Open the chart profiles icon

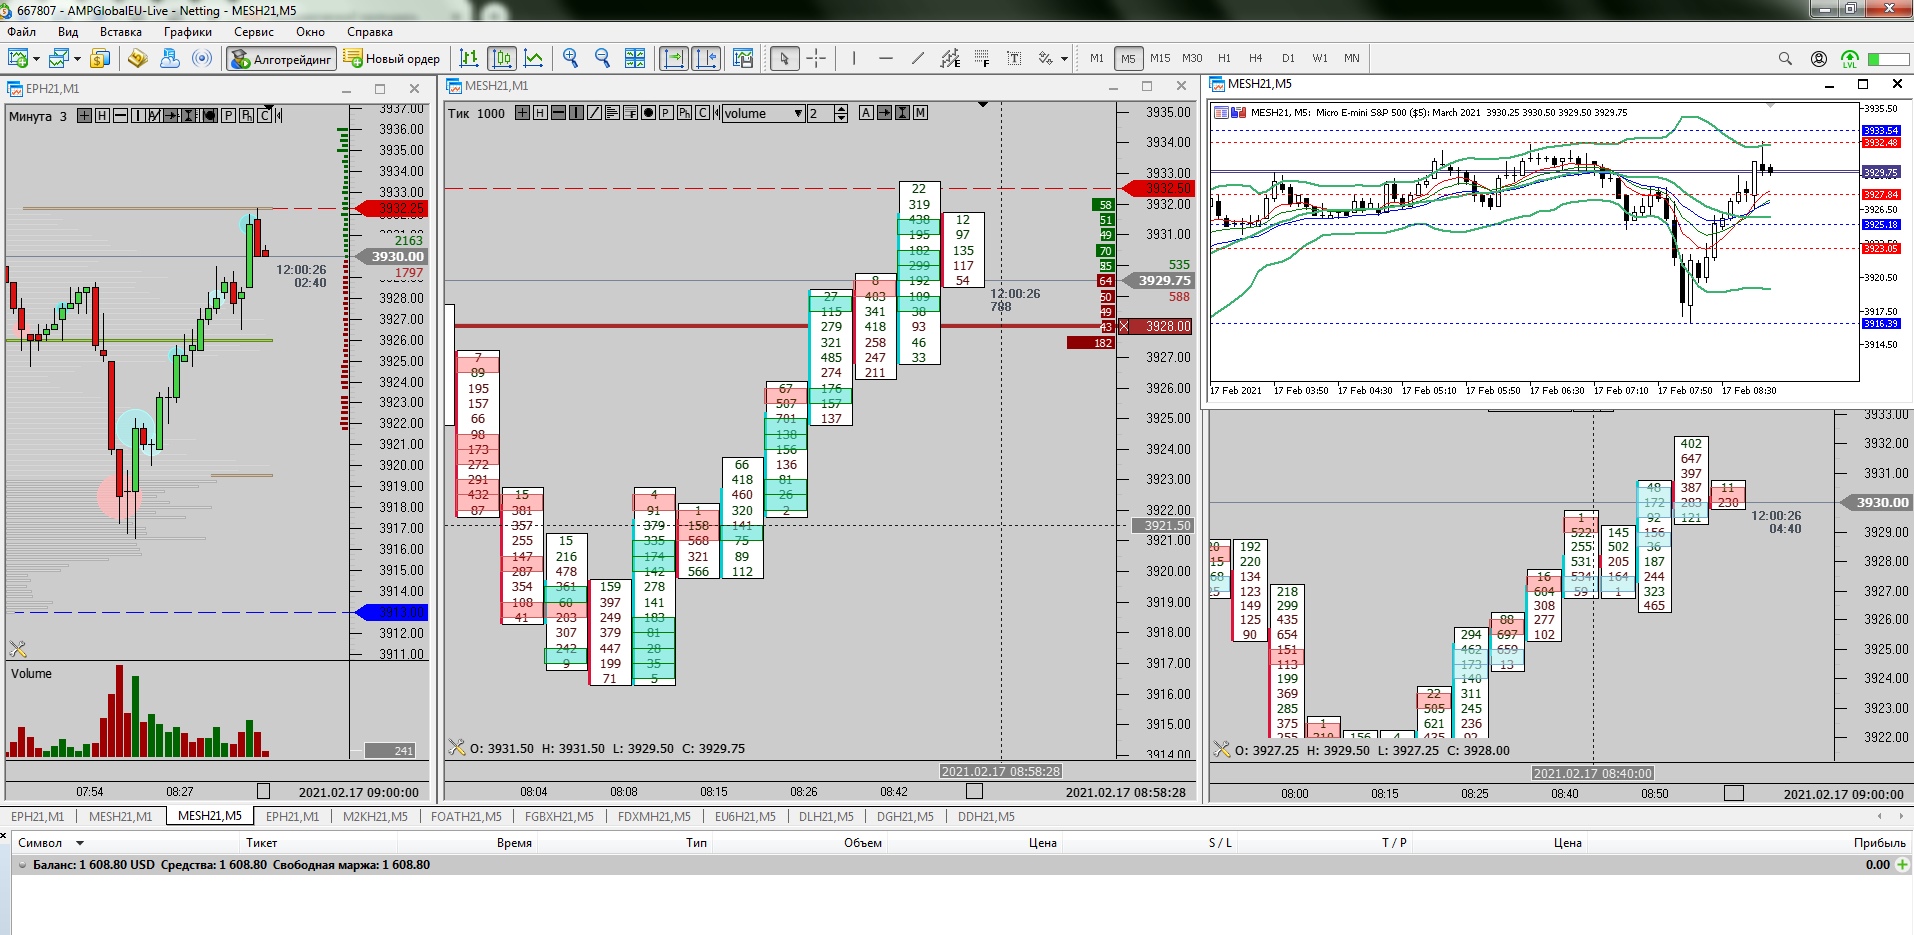point(60,58)
